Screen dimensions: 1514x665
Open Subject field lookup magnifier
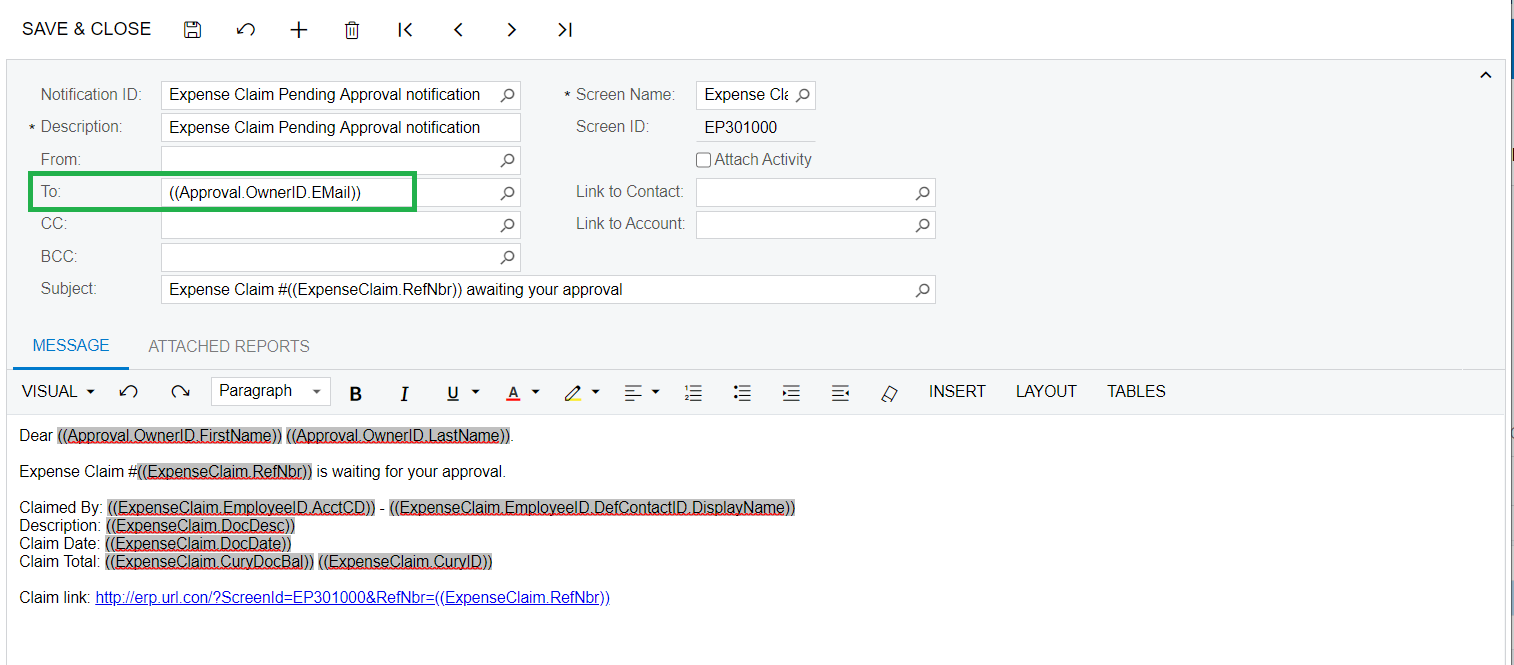tap(923, 290)
